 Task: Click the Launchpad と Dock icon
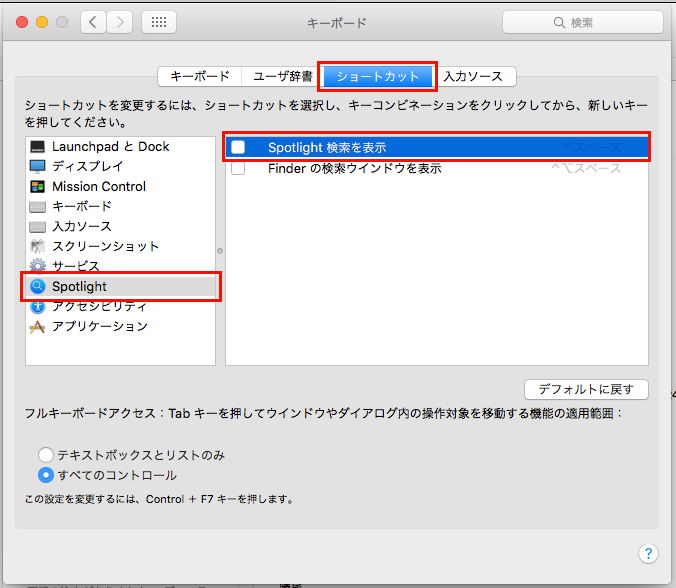[38, 147]
